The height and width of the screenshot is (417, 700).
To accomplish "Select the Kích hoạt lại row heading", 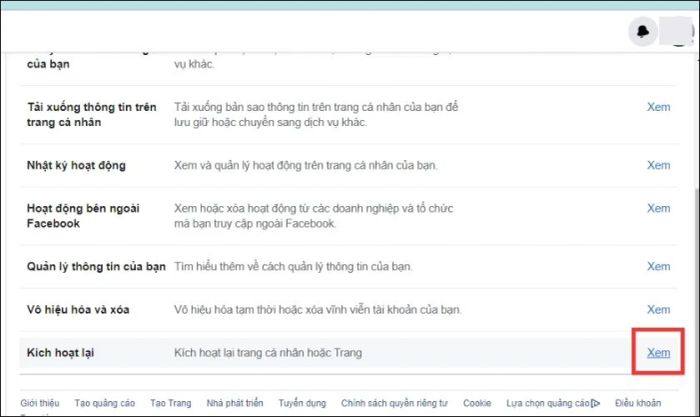I will point(60,353).
